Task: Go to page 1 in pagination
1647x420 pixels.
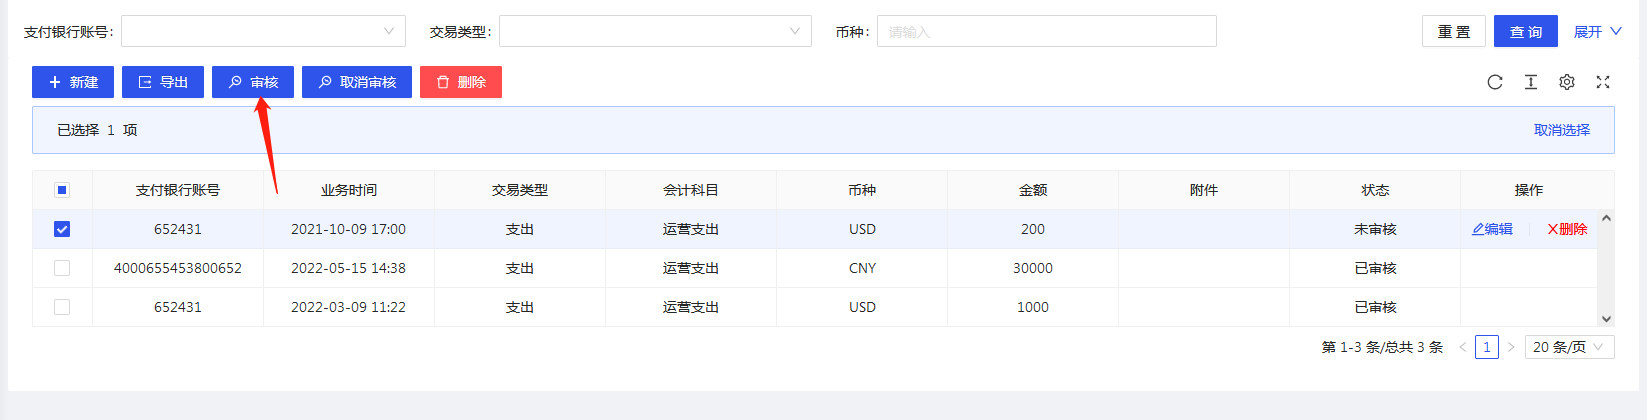Action: (1487, 347)
